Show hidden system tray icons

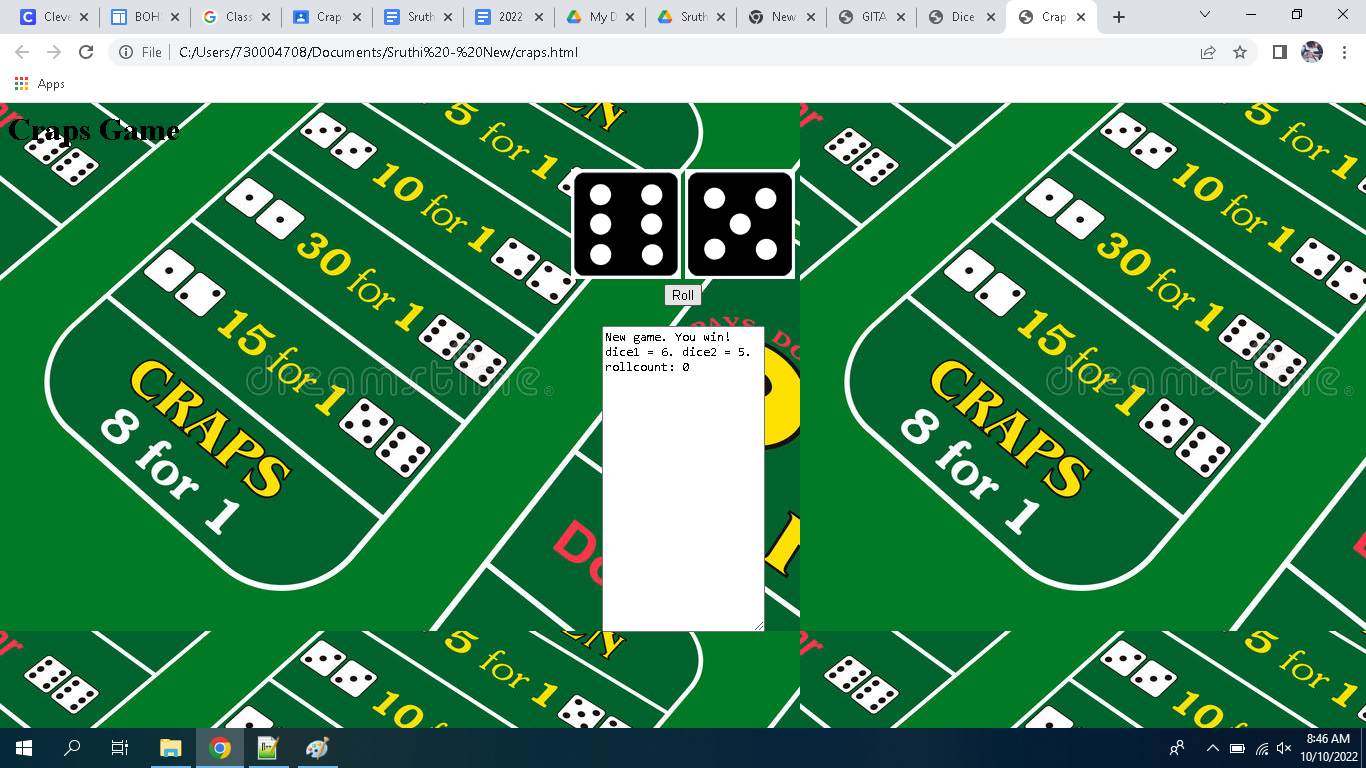pos(1213,748)
